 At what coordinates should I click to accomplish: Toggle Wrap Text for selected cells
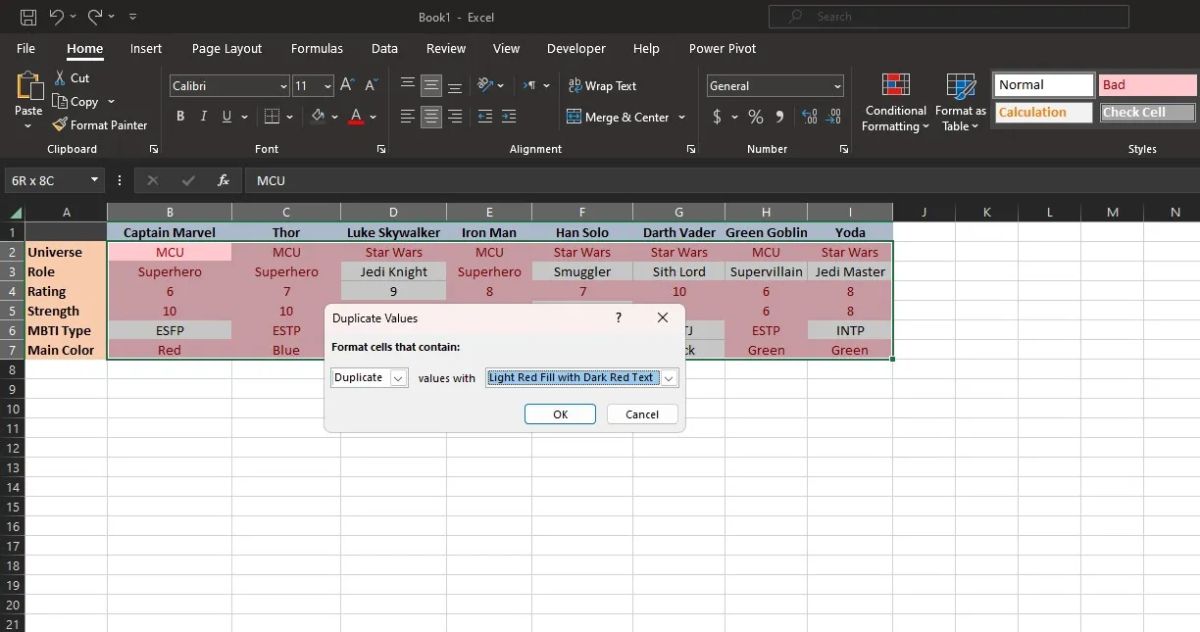(602, 85)
